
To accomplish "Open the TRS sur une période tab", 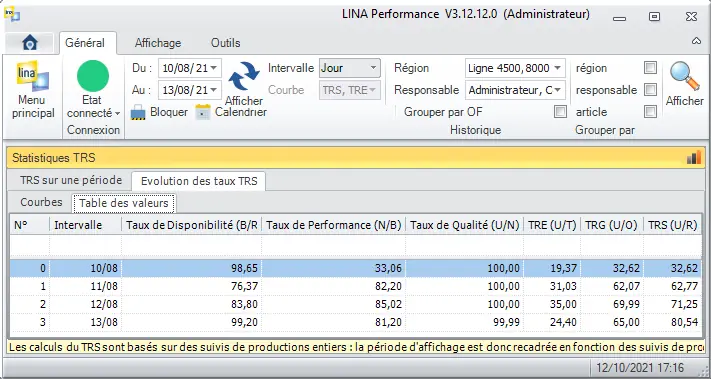I will 71,180.
